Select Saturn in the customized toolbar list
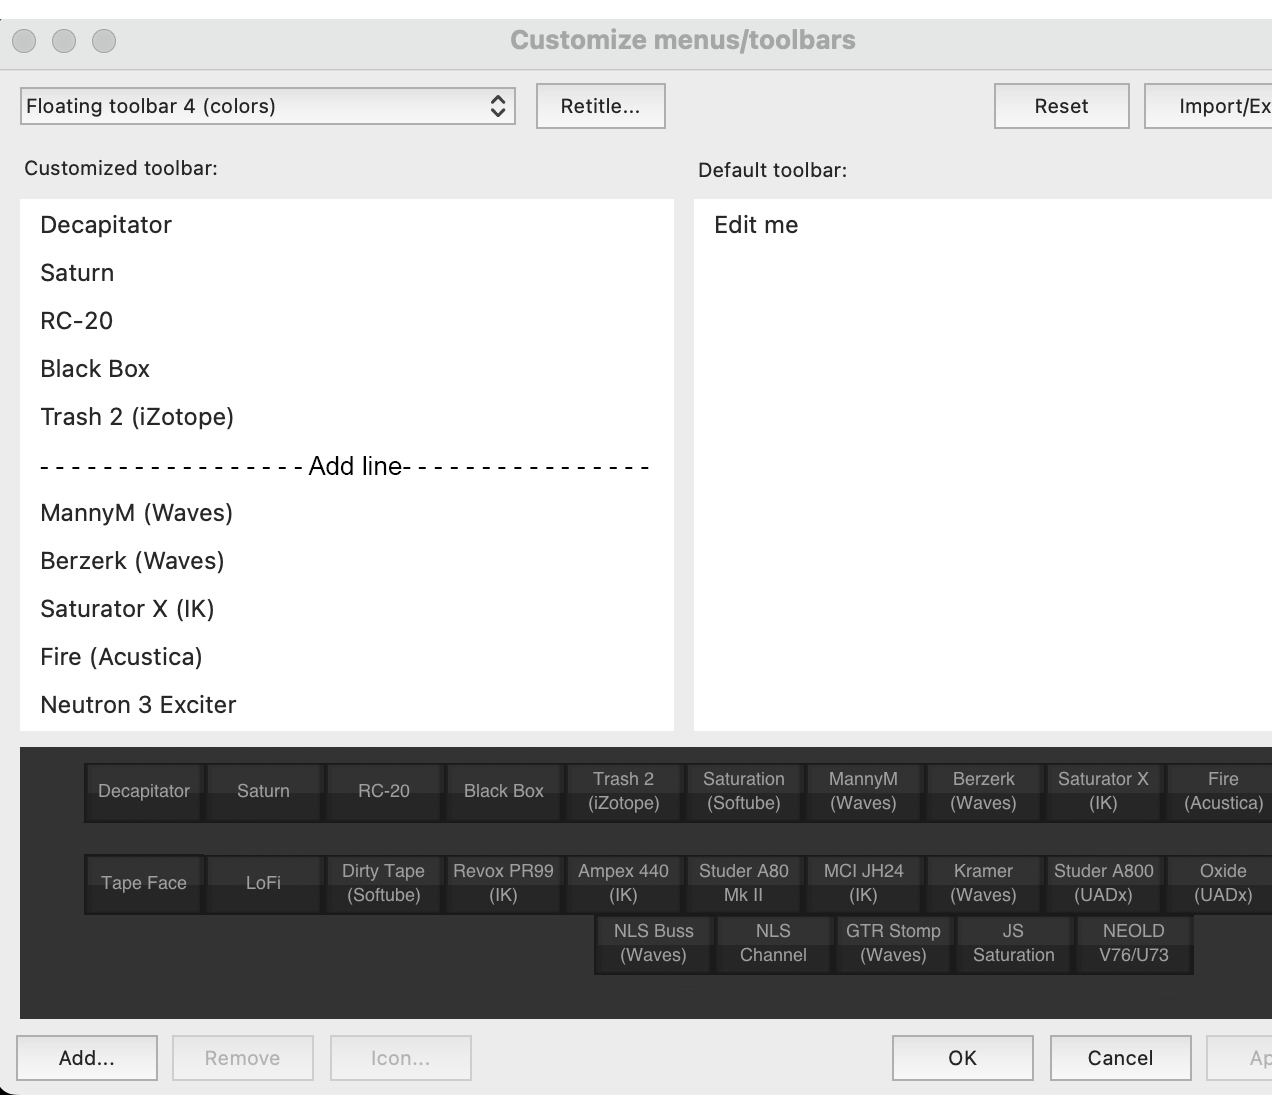 coord(346,273)
